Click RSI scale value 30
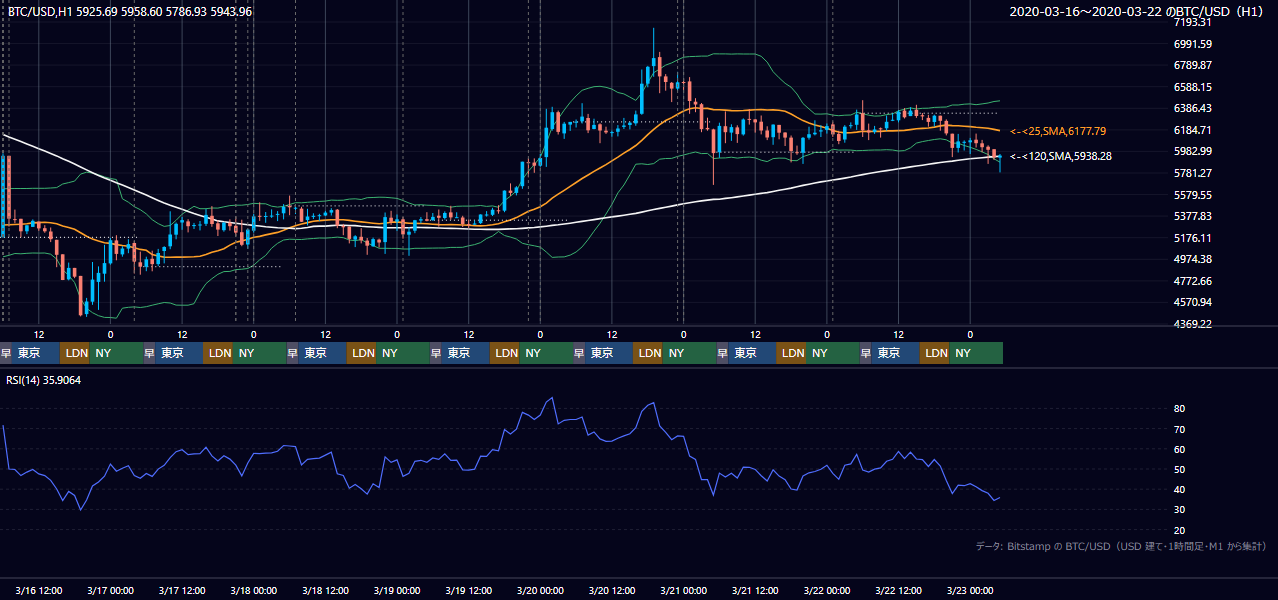 (x=1179, y=510)
